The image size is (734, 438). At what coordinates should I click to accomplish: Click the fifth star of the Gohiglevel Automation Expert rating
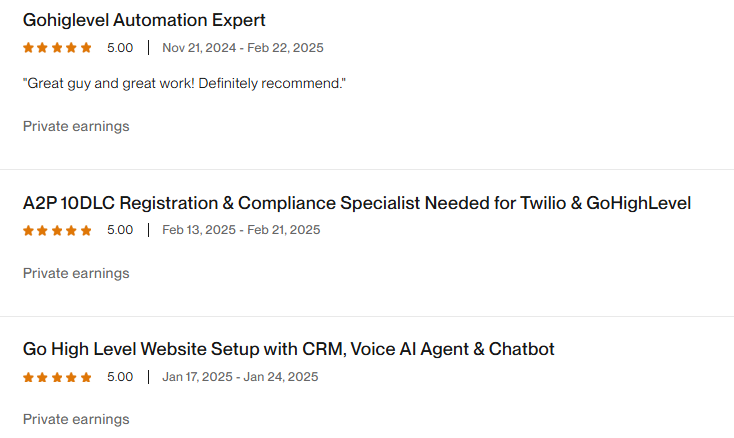(86, 47)
